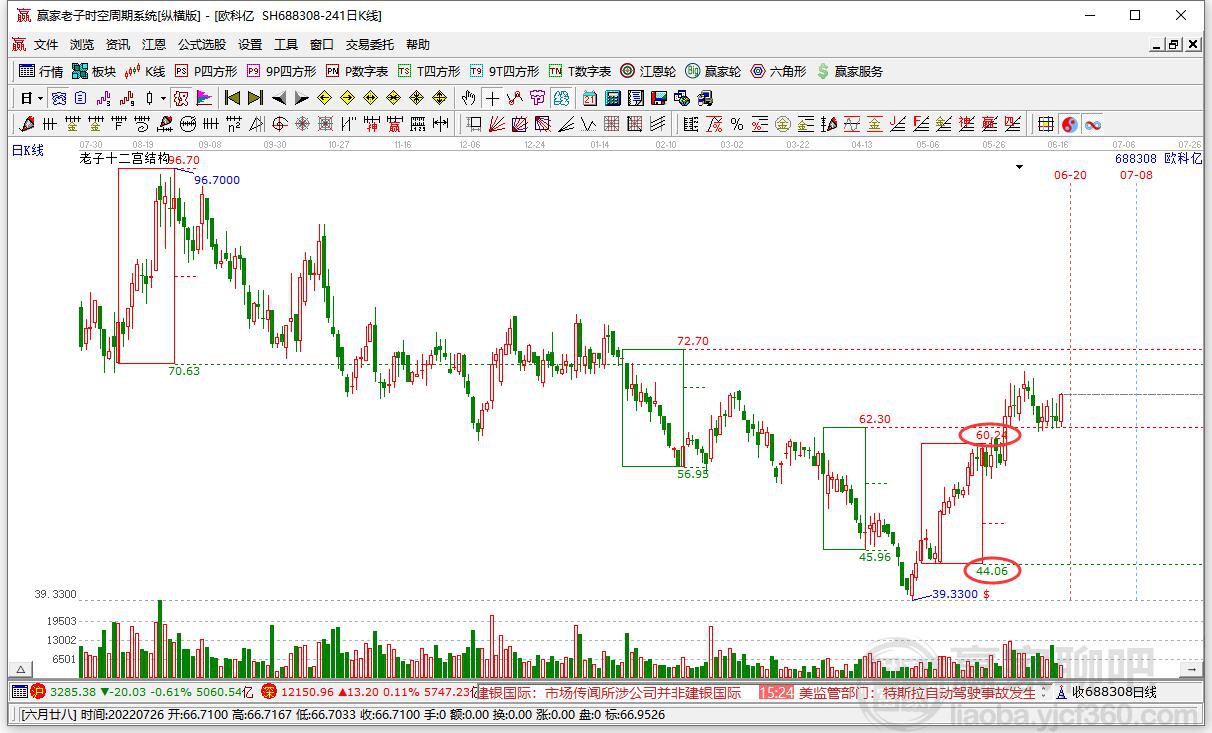Open the 资讯 menu
Screen dimensions: 1212x733
[118, 45]
